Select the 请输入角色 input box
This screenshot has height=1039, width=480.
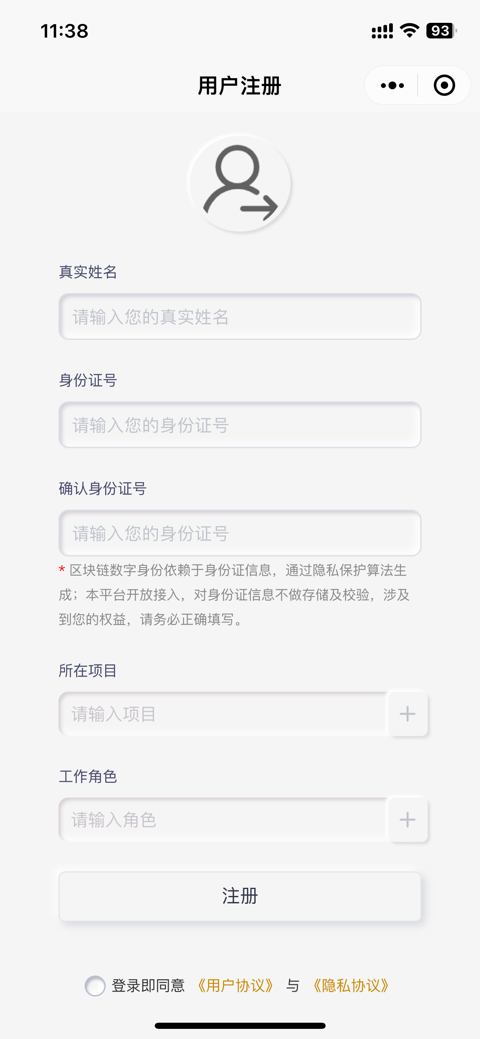click(223, 820)
